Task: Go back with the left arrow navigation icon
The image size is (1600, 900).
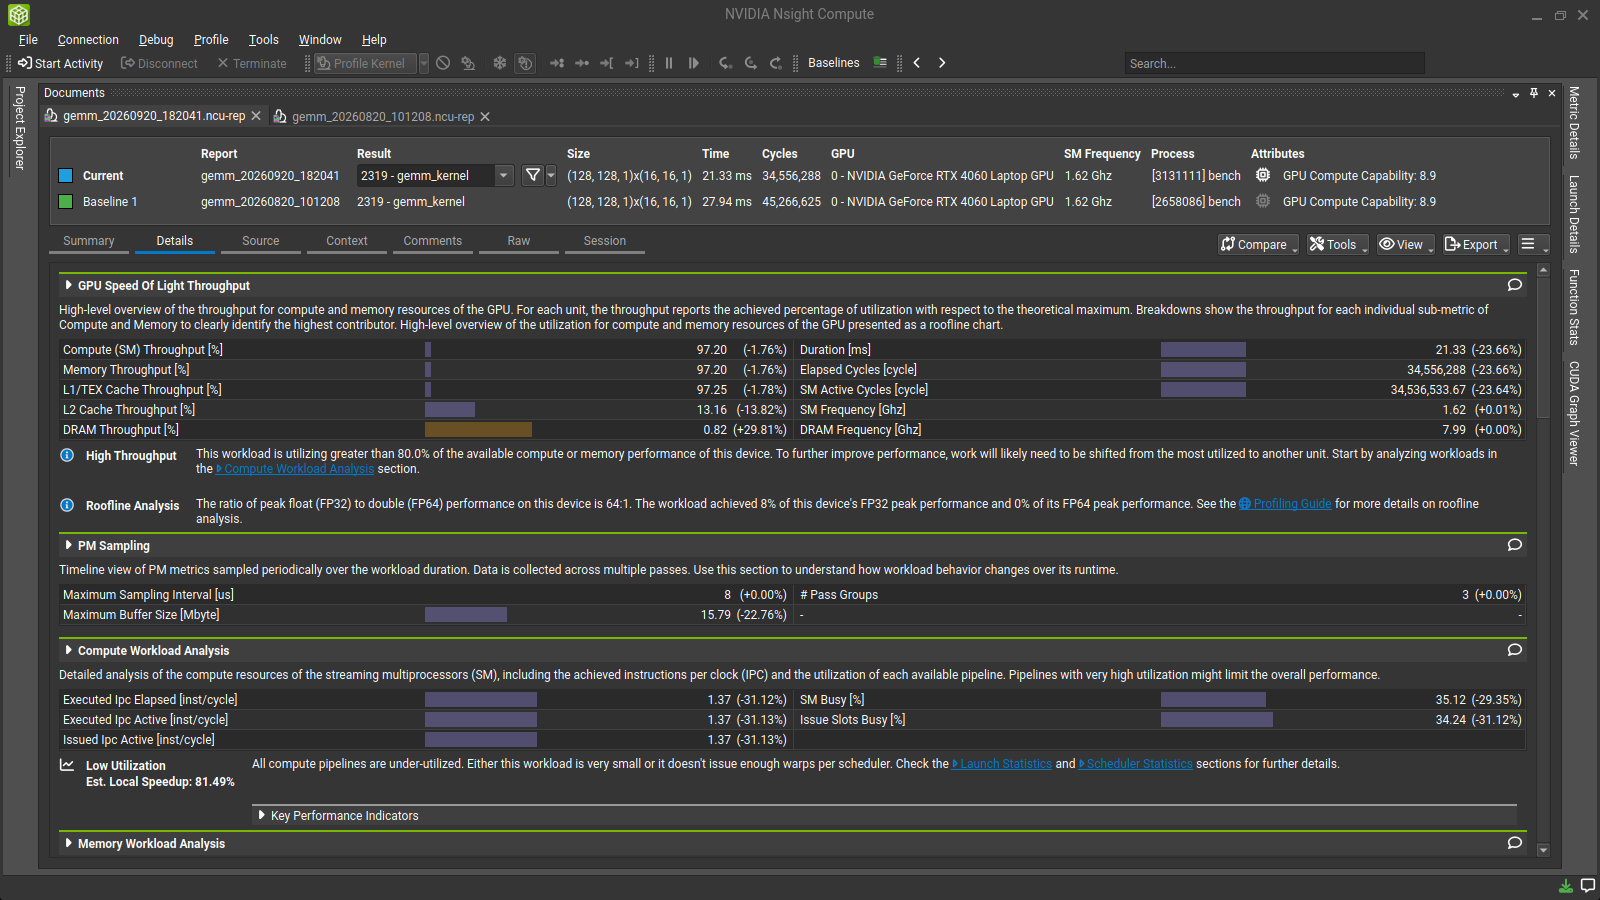Action: [917, 63]
